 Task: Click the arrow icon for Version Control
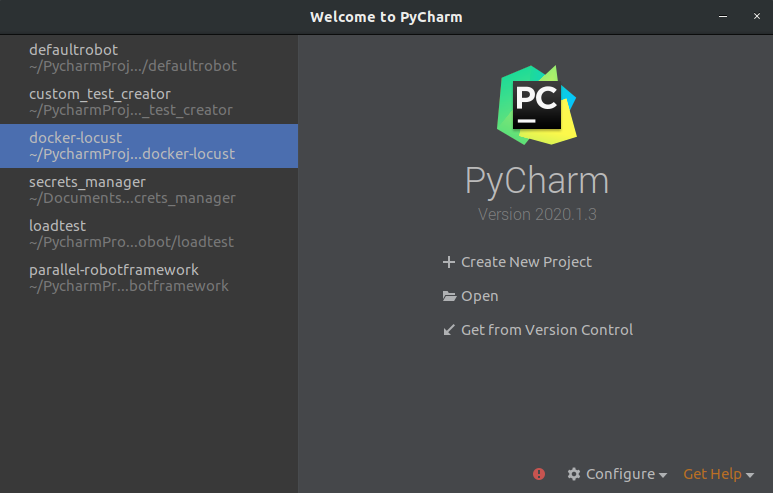pos(449,330)
